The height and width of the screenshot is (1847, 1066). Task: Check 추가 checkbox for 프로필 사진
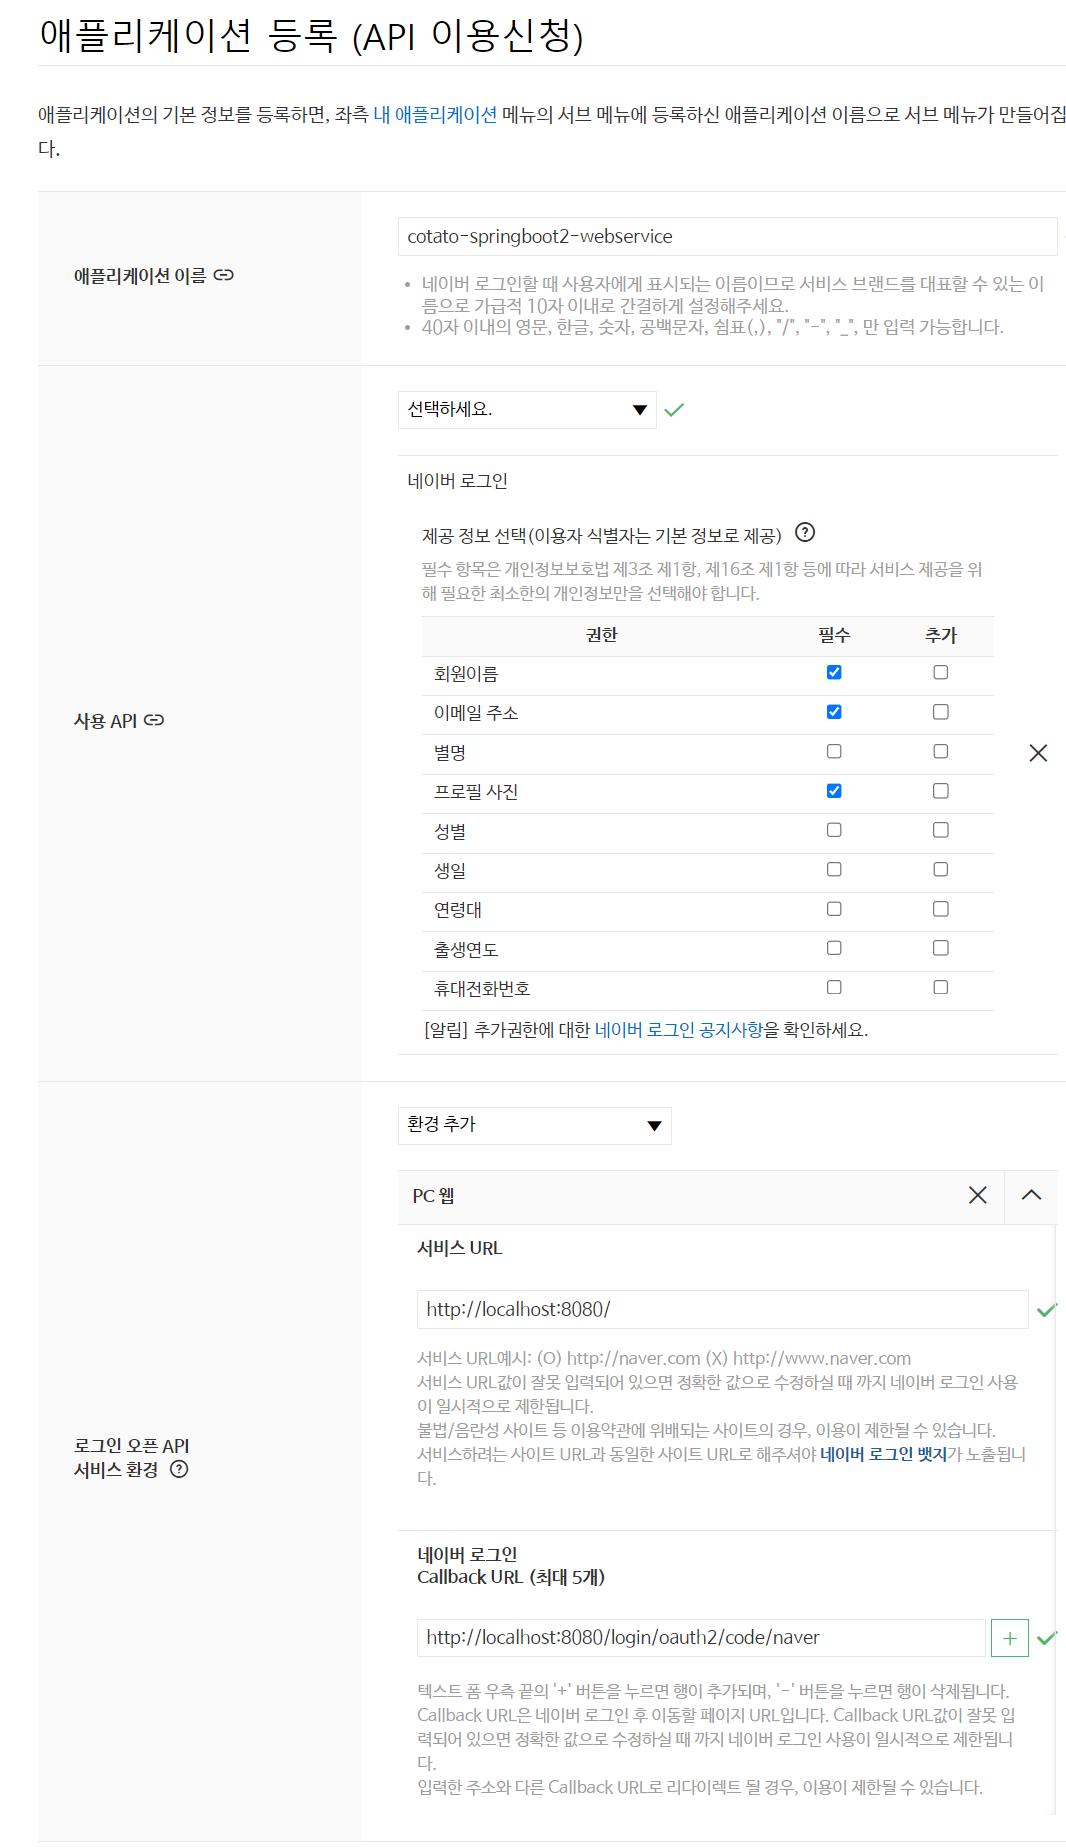[x=941, y=791]
